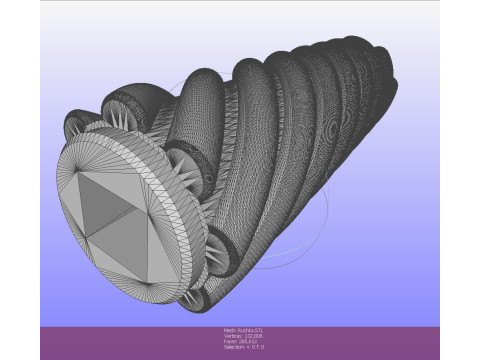The width and height of the screenshot is (480, 360).
Task: Click the 'Mesh: Ruchka.STL' info line
Action: pos(243,330)
